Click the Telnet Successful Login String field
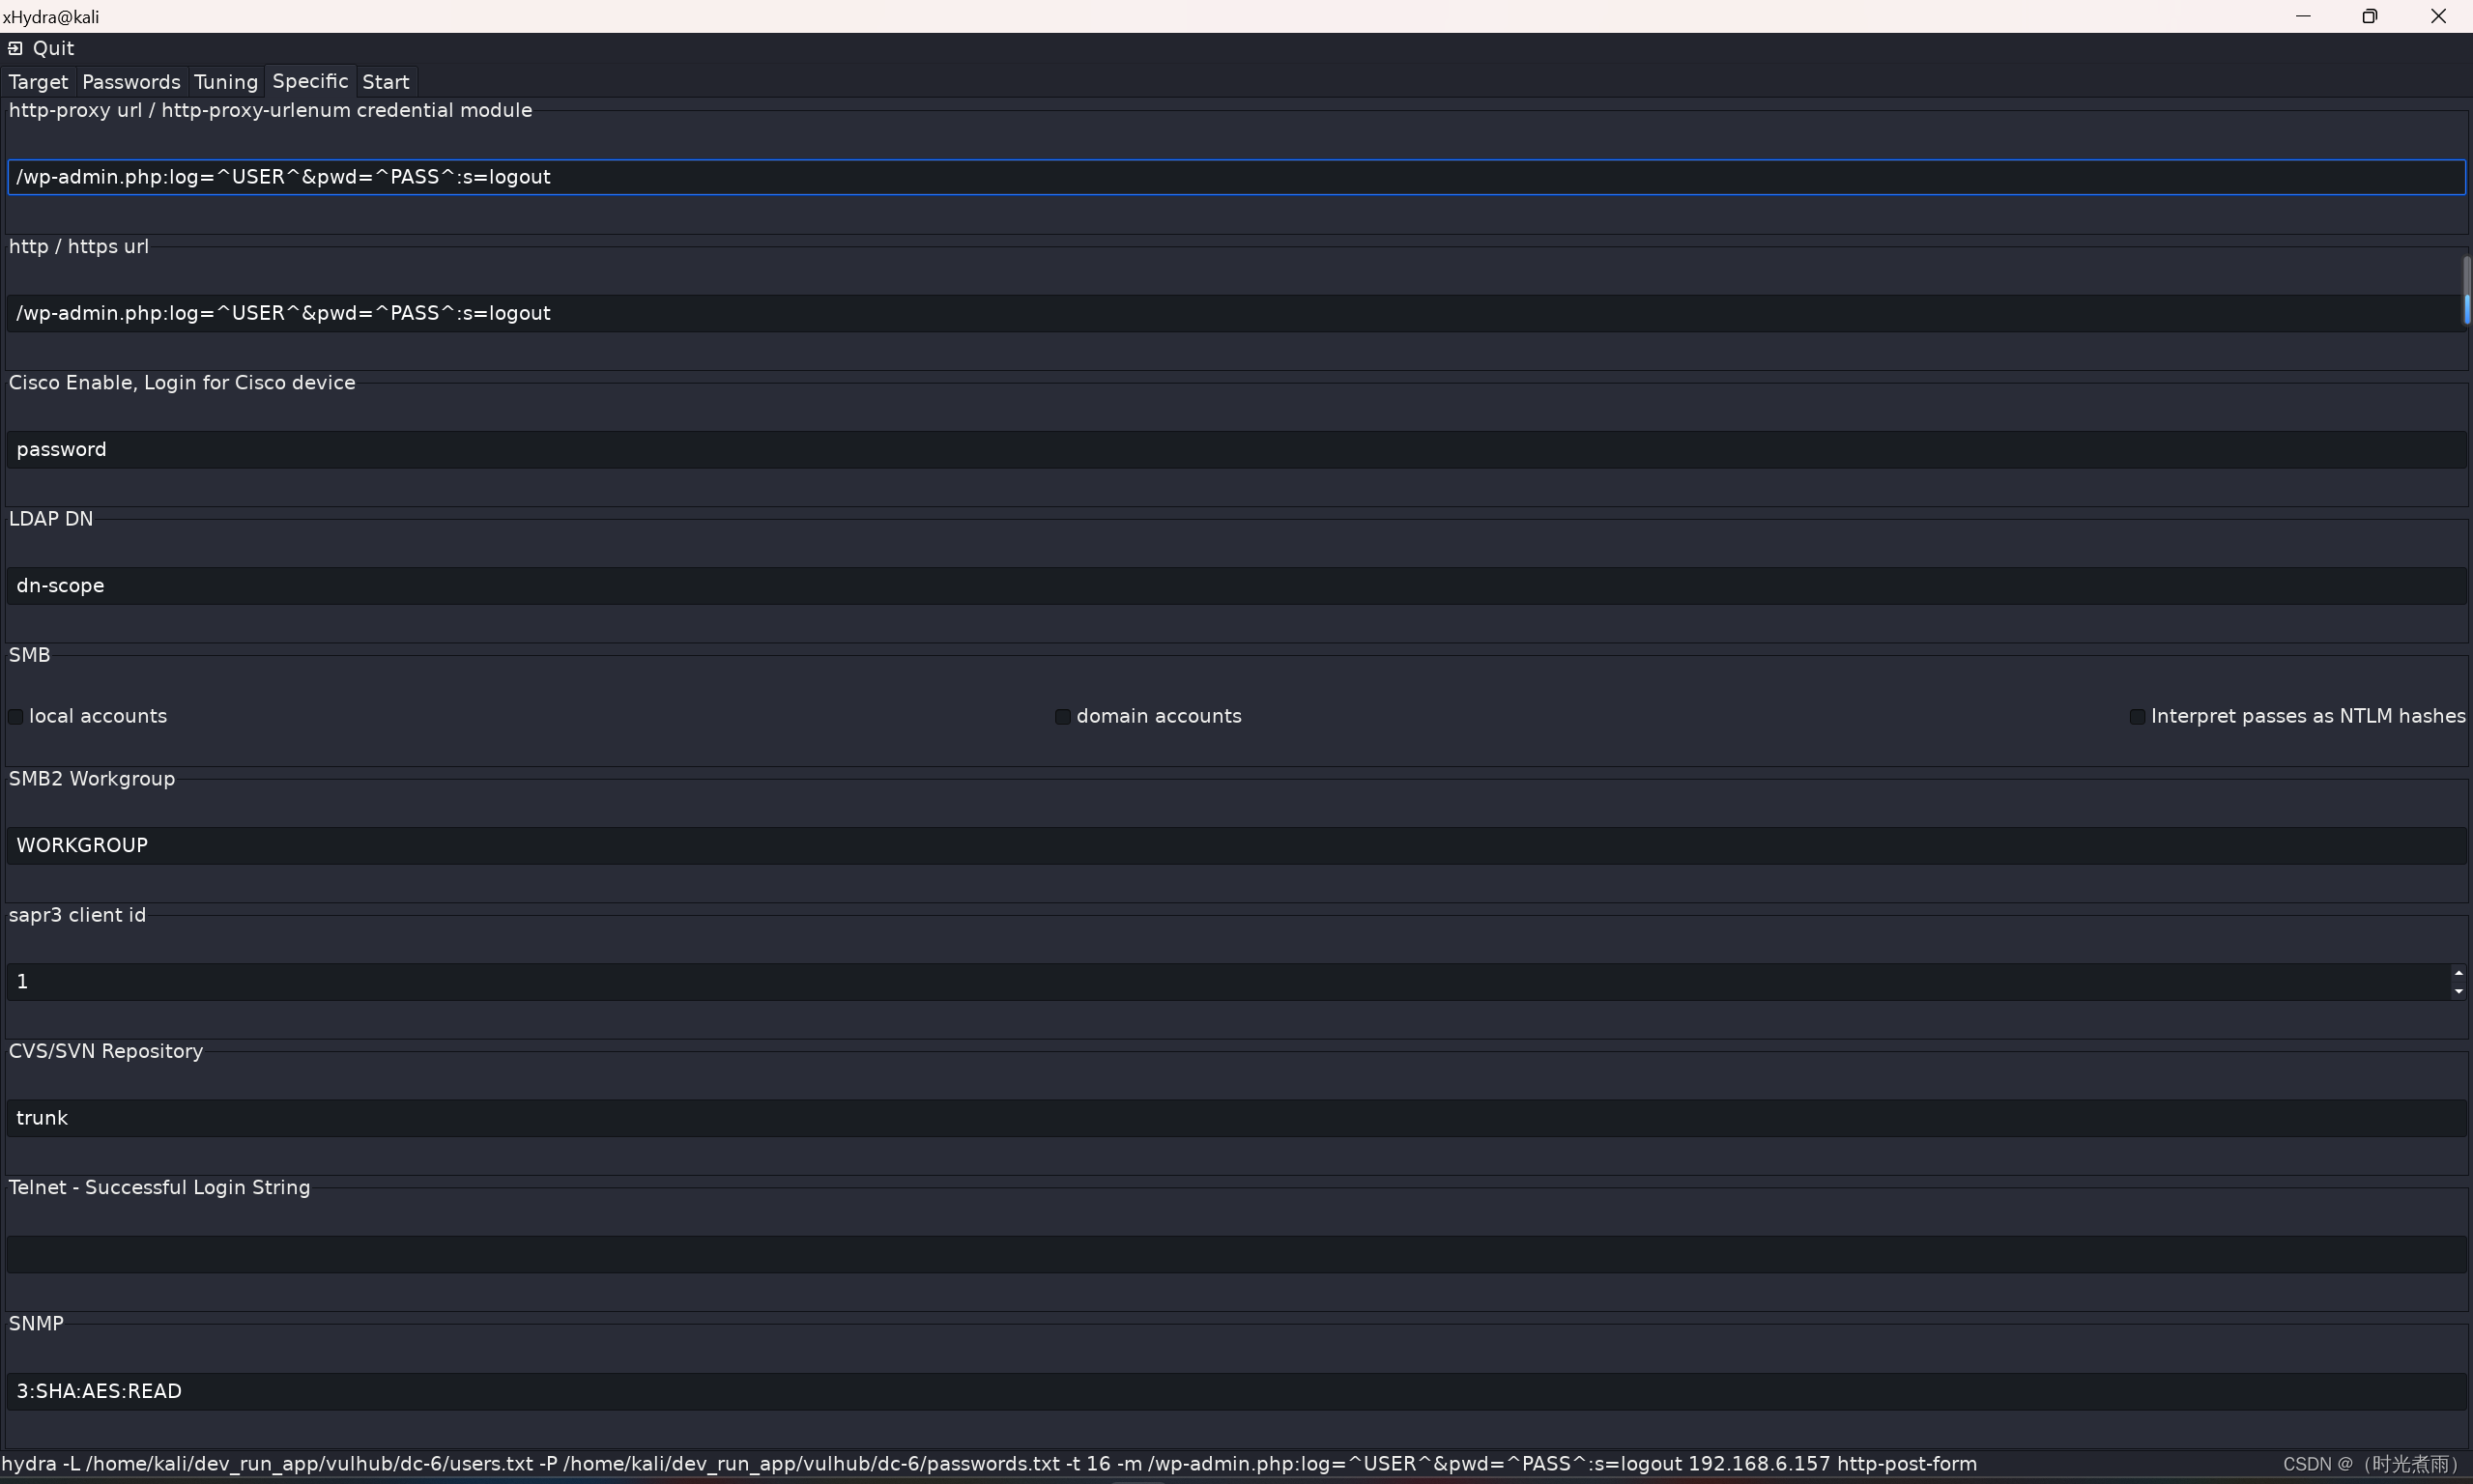This screenshot has height=1484, width=2473. pos(1236,1253)
